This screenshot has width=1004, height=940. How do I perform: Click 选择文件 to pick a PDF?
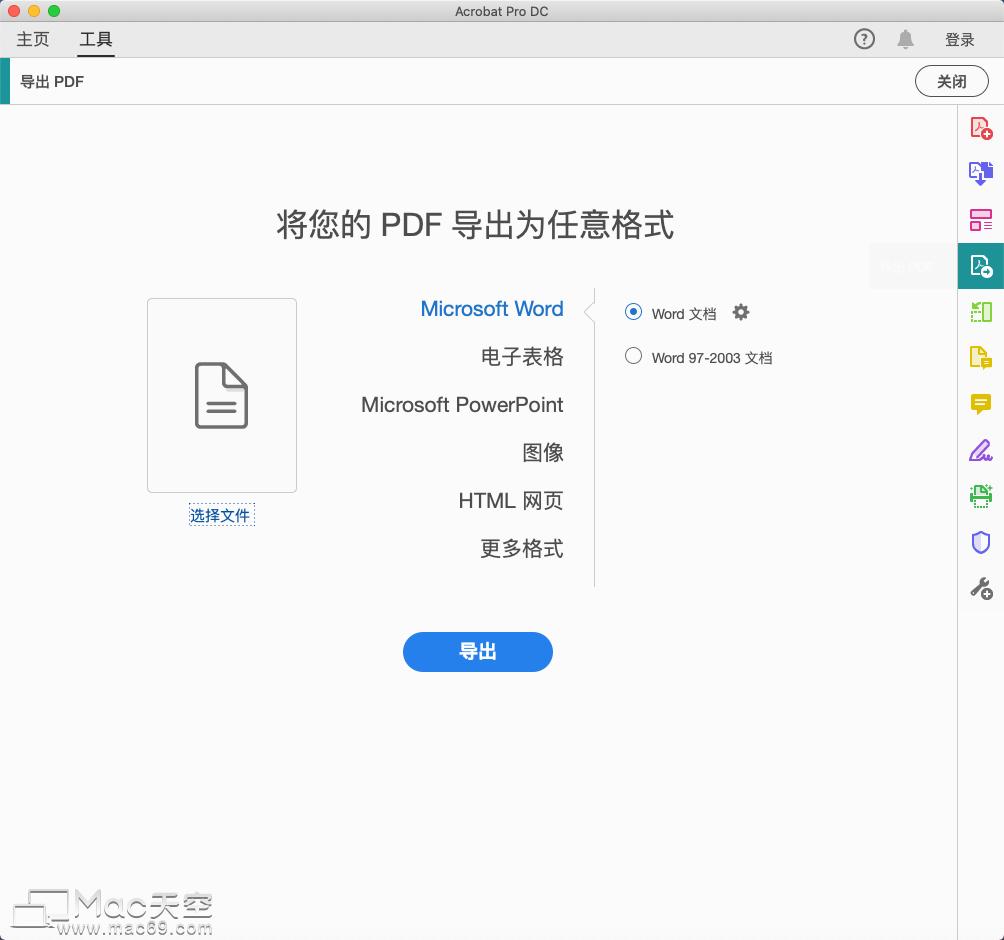[221, 515]
